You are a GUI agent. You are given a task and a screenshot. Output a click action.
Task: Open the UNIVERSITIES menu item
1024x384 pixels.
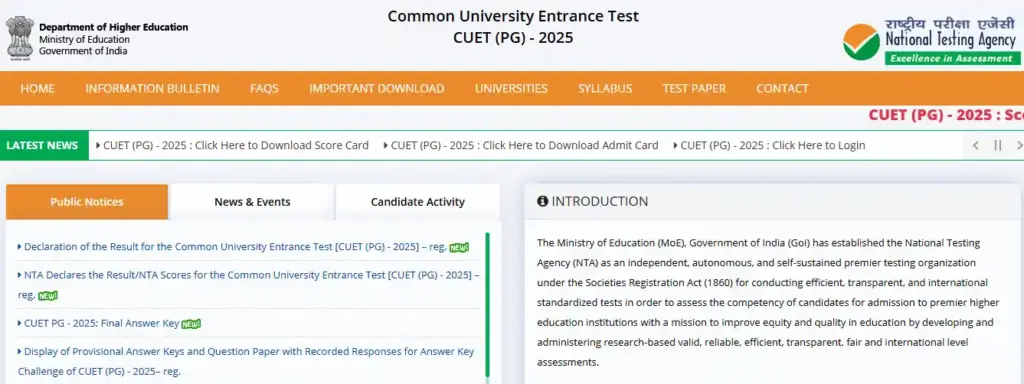(x=511, y=89)
